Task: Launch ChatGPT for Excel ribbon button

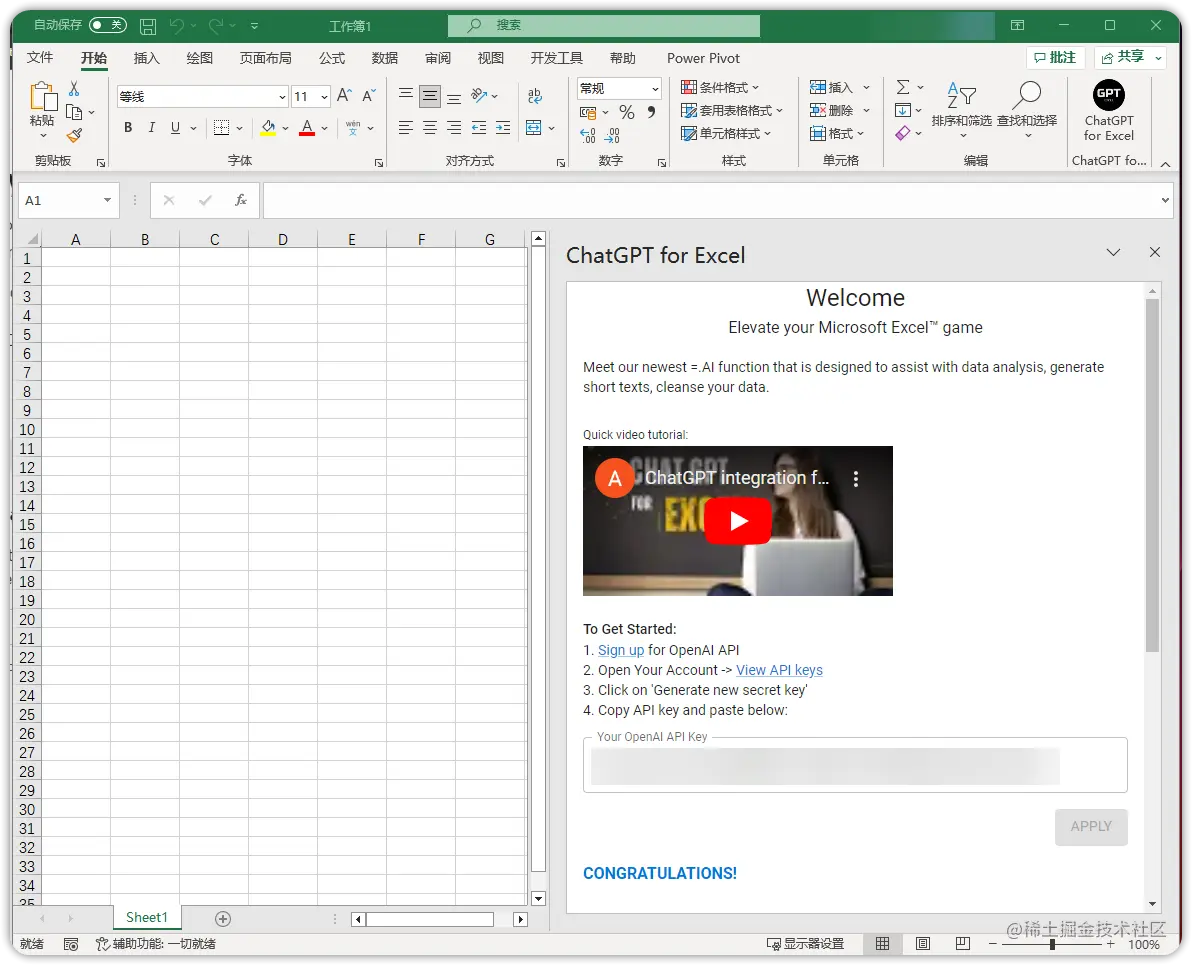Action: tap(1108, 111)
